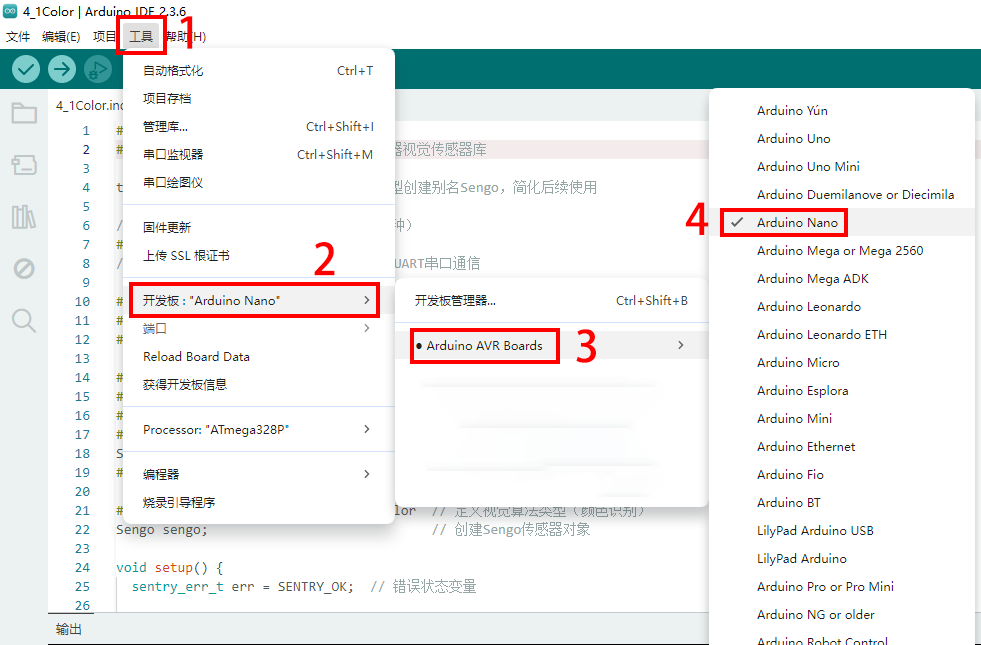The height and width of the screenshot is (645, 981).
Task: Select 固件更新 menu entry
Action: click(258, 227)
